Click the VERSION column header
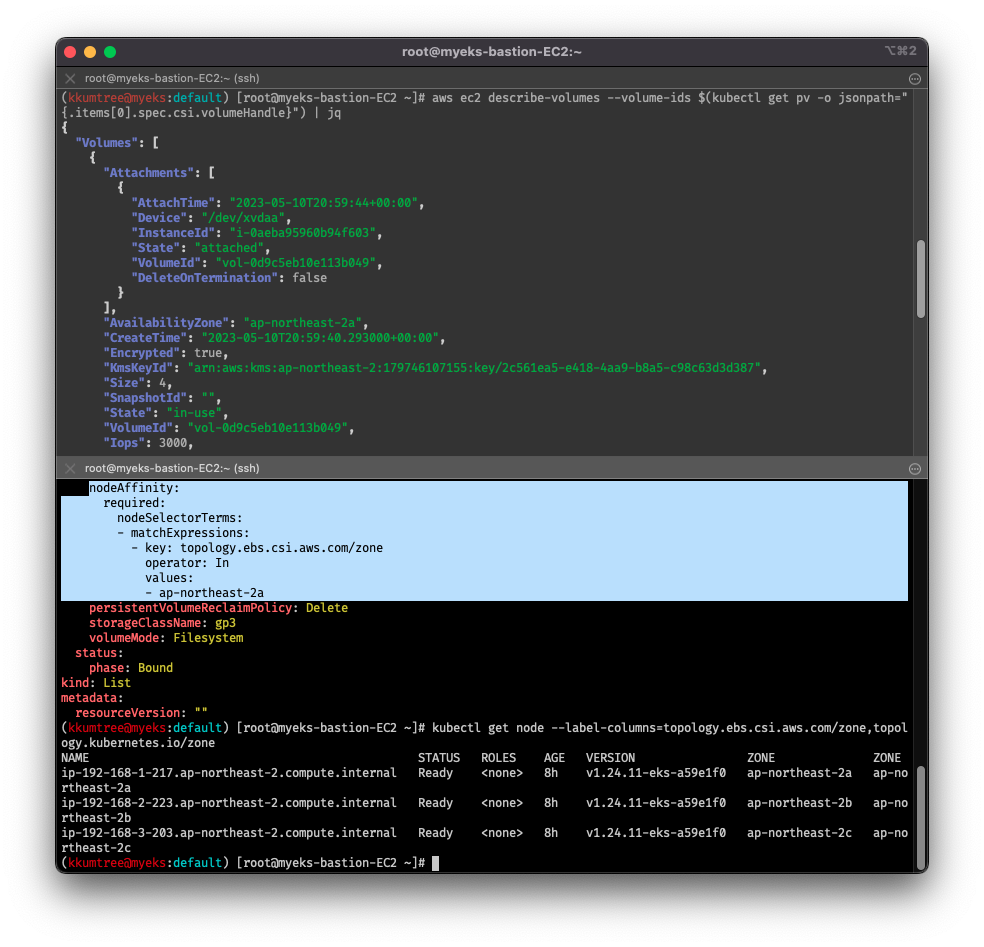The height and width of the screenshot is (947, 984). [x=611, y=759]
